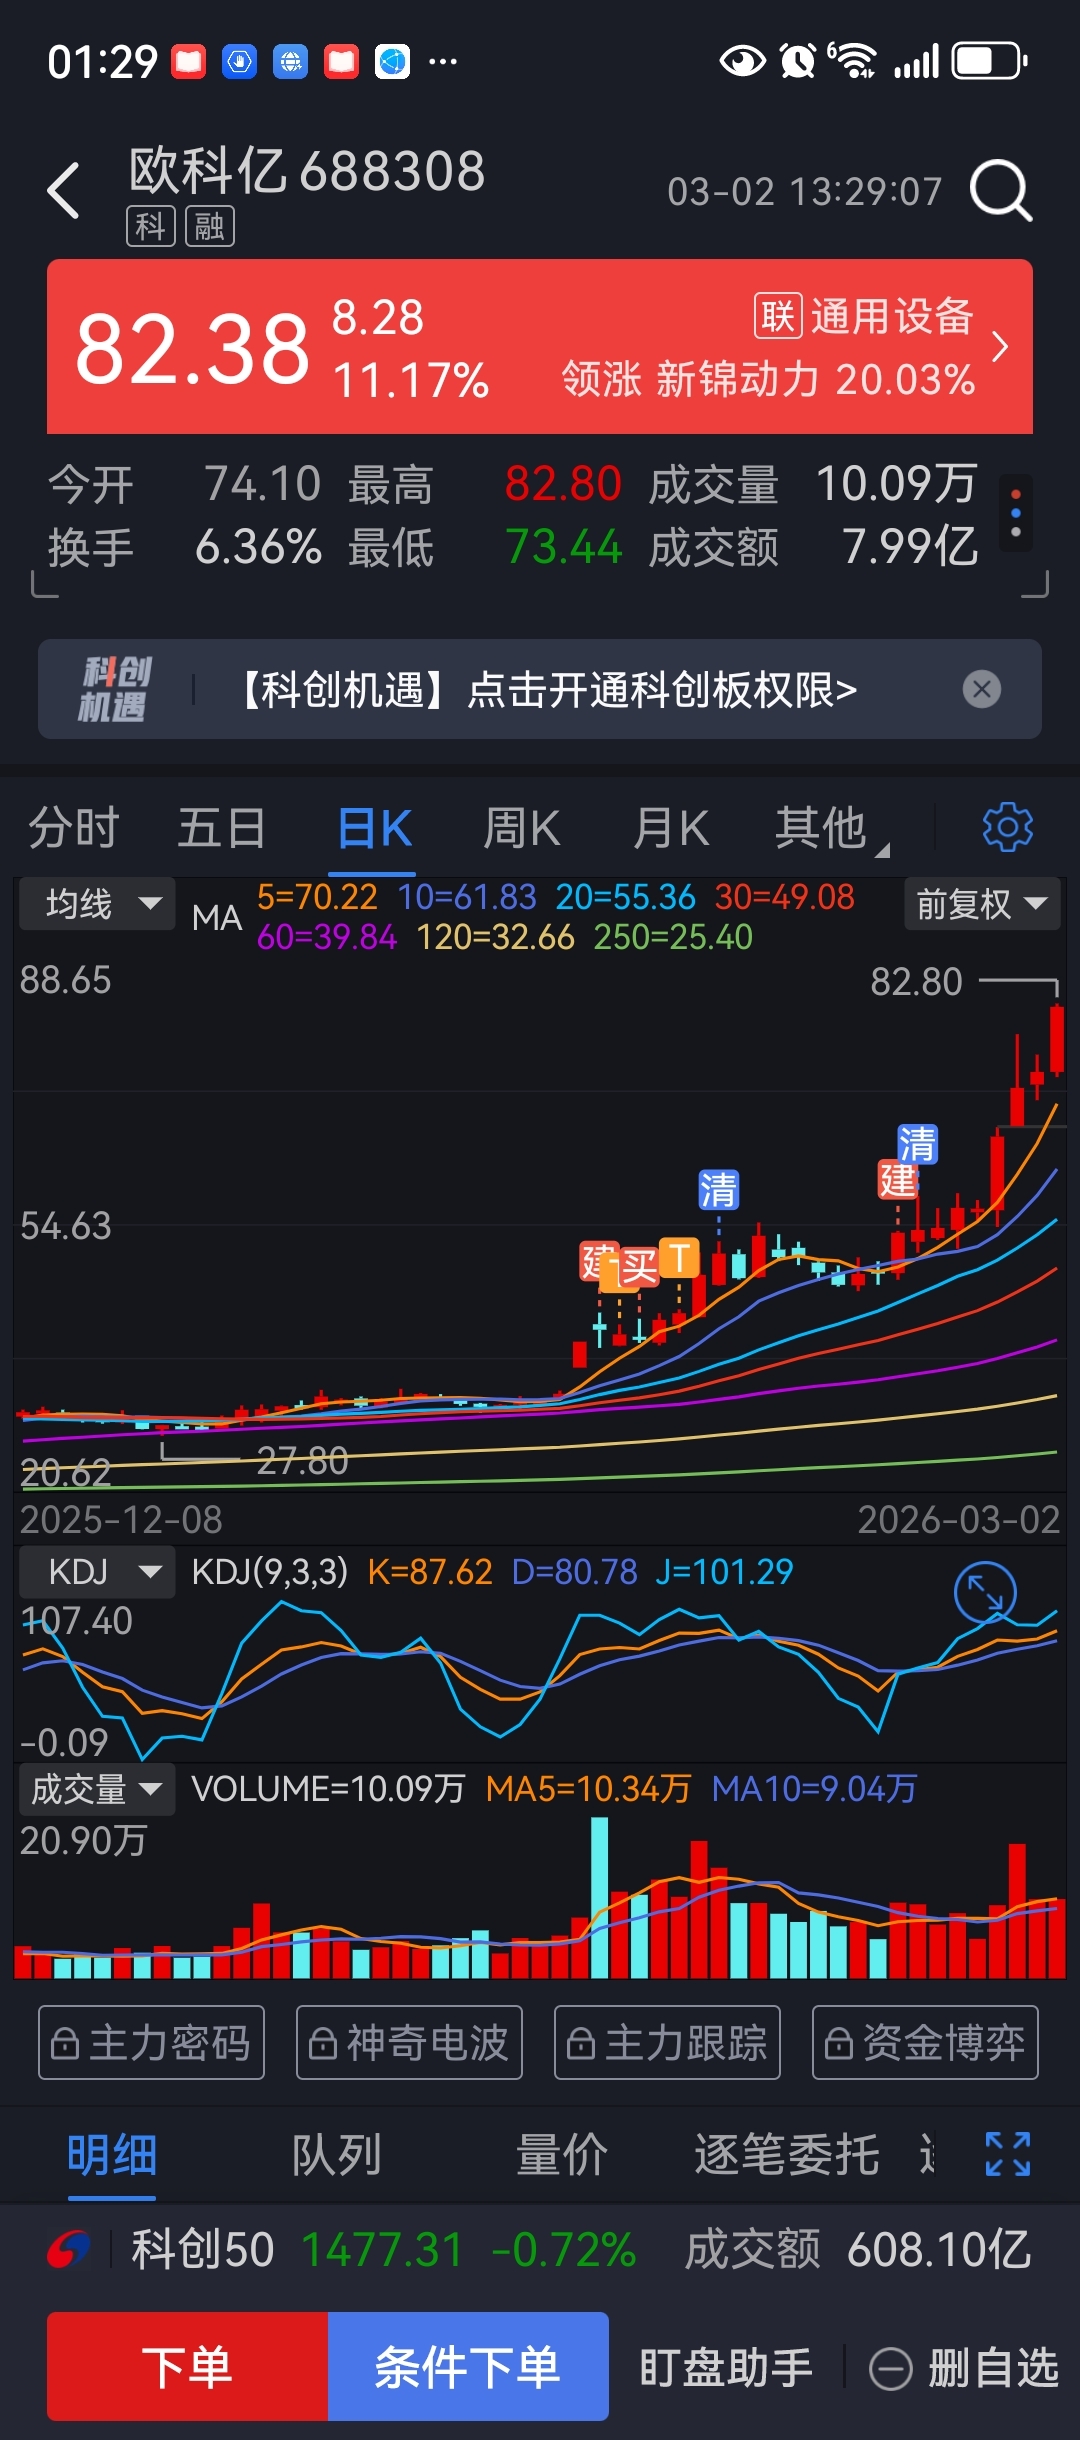Open 通用设备 sector arrow chevron
Image resolution: width=1080 pixels, height=2440 pixels.
[999, 347]
